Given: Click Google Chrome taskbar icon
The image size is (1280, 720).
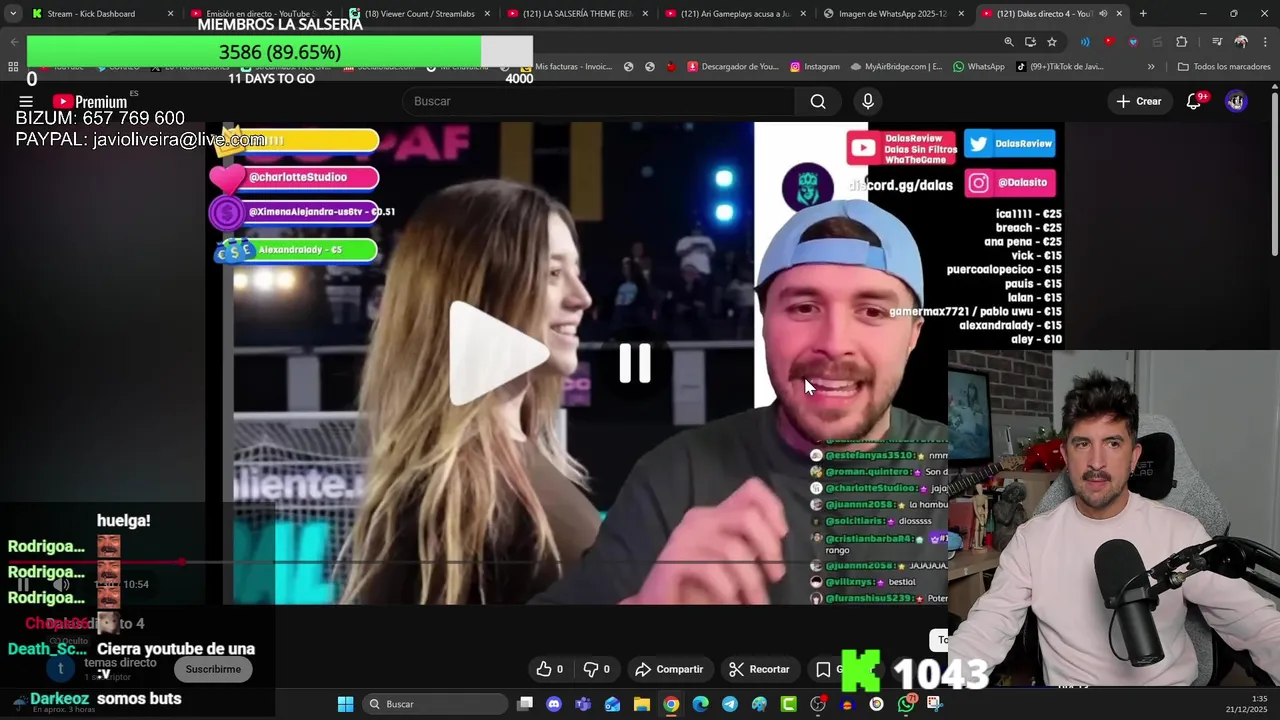Looking at the screenshot, I should click(671, 704).
